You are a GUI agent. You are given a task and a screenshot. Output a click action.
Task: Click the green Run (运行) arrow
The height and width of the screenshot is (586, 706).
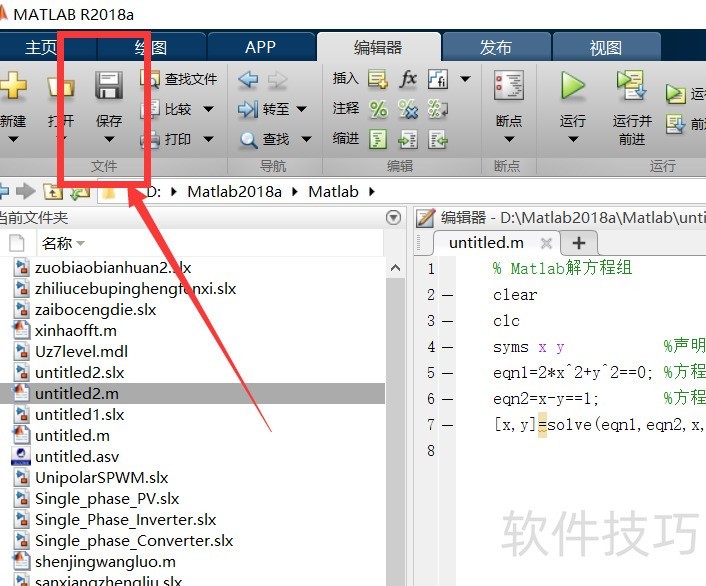pos(573,86)
